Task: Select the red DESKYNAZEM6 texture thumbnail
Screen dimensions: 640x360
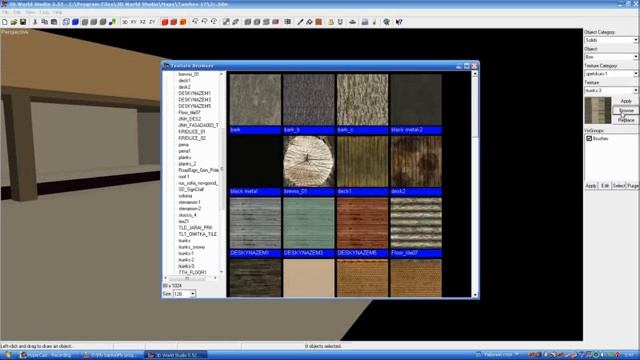Action: (362, 223)
